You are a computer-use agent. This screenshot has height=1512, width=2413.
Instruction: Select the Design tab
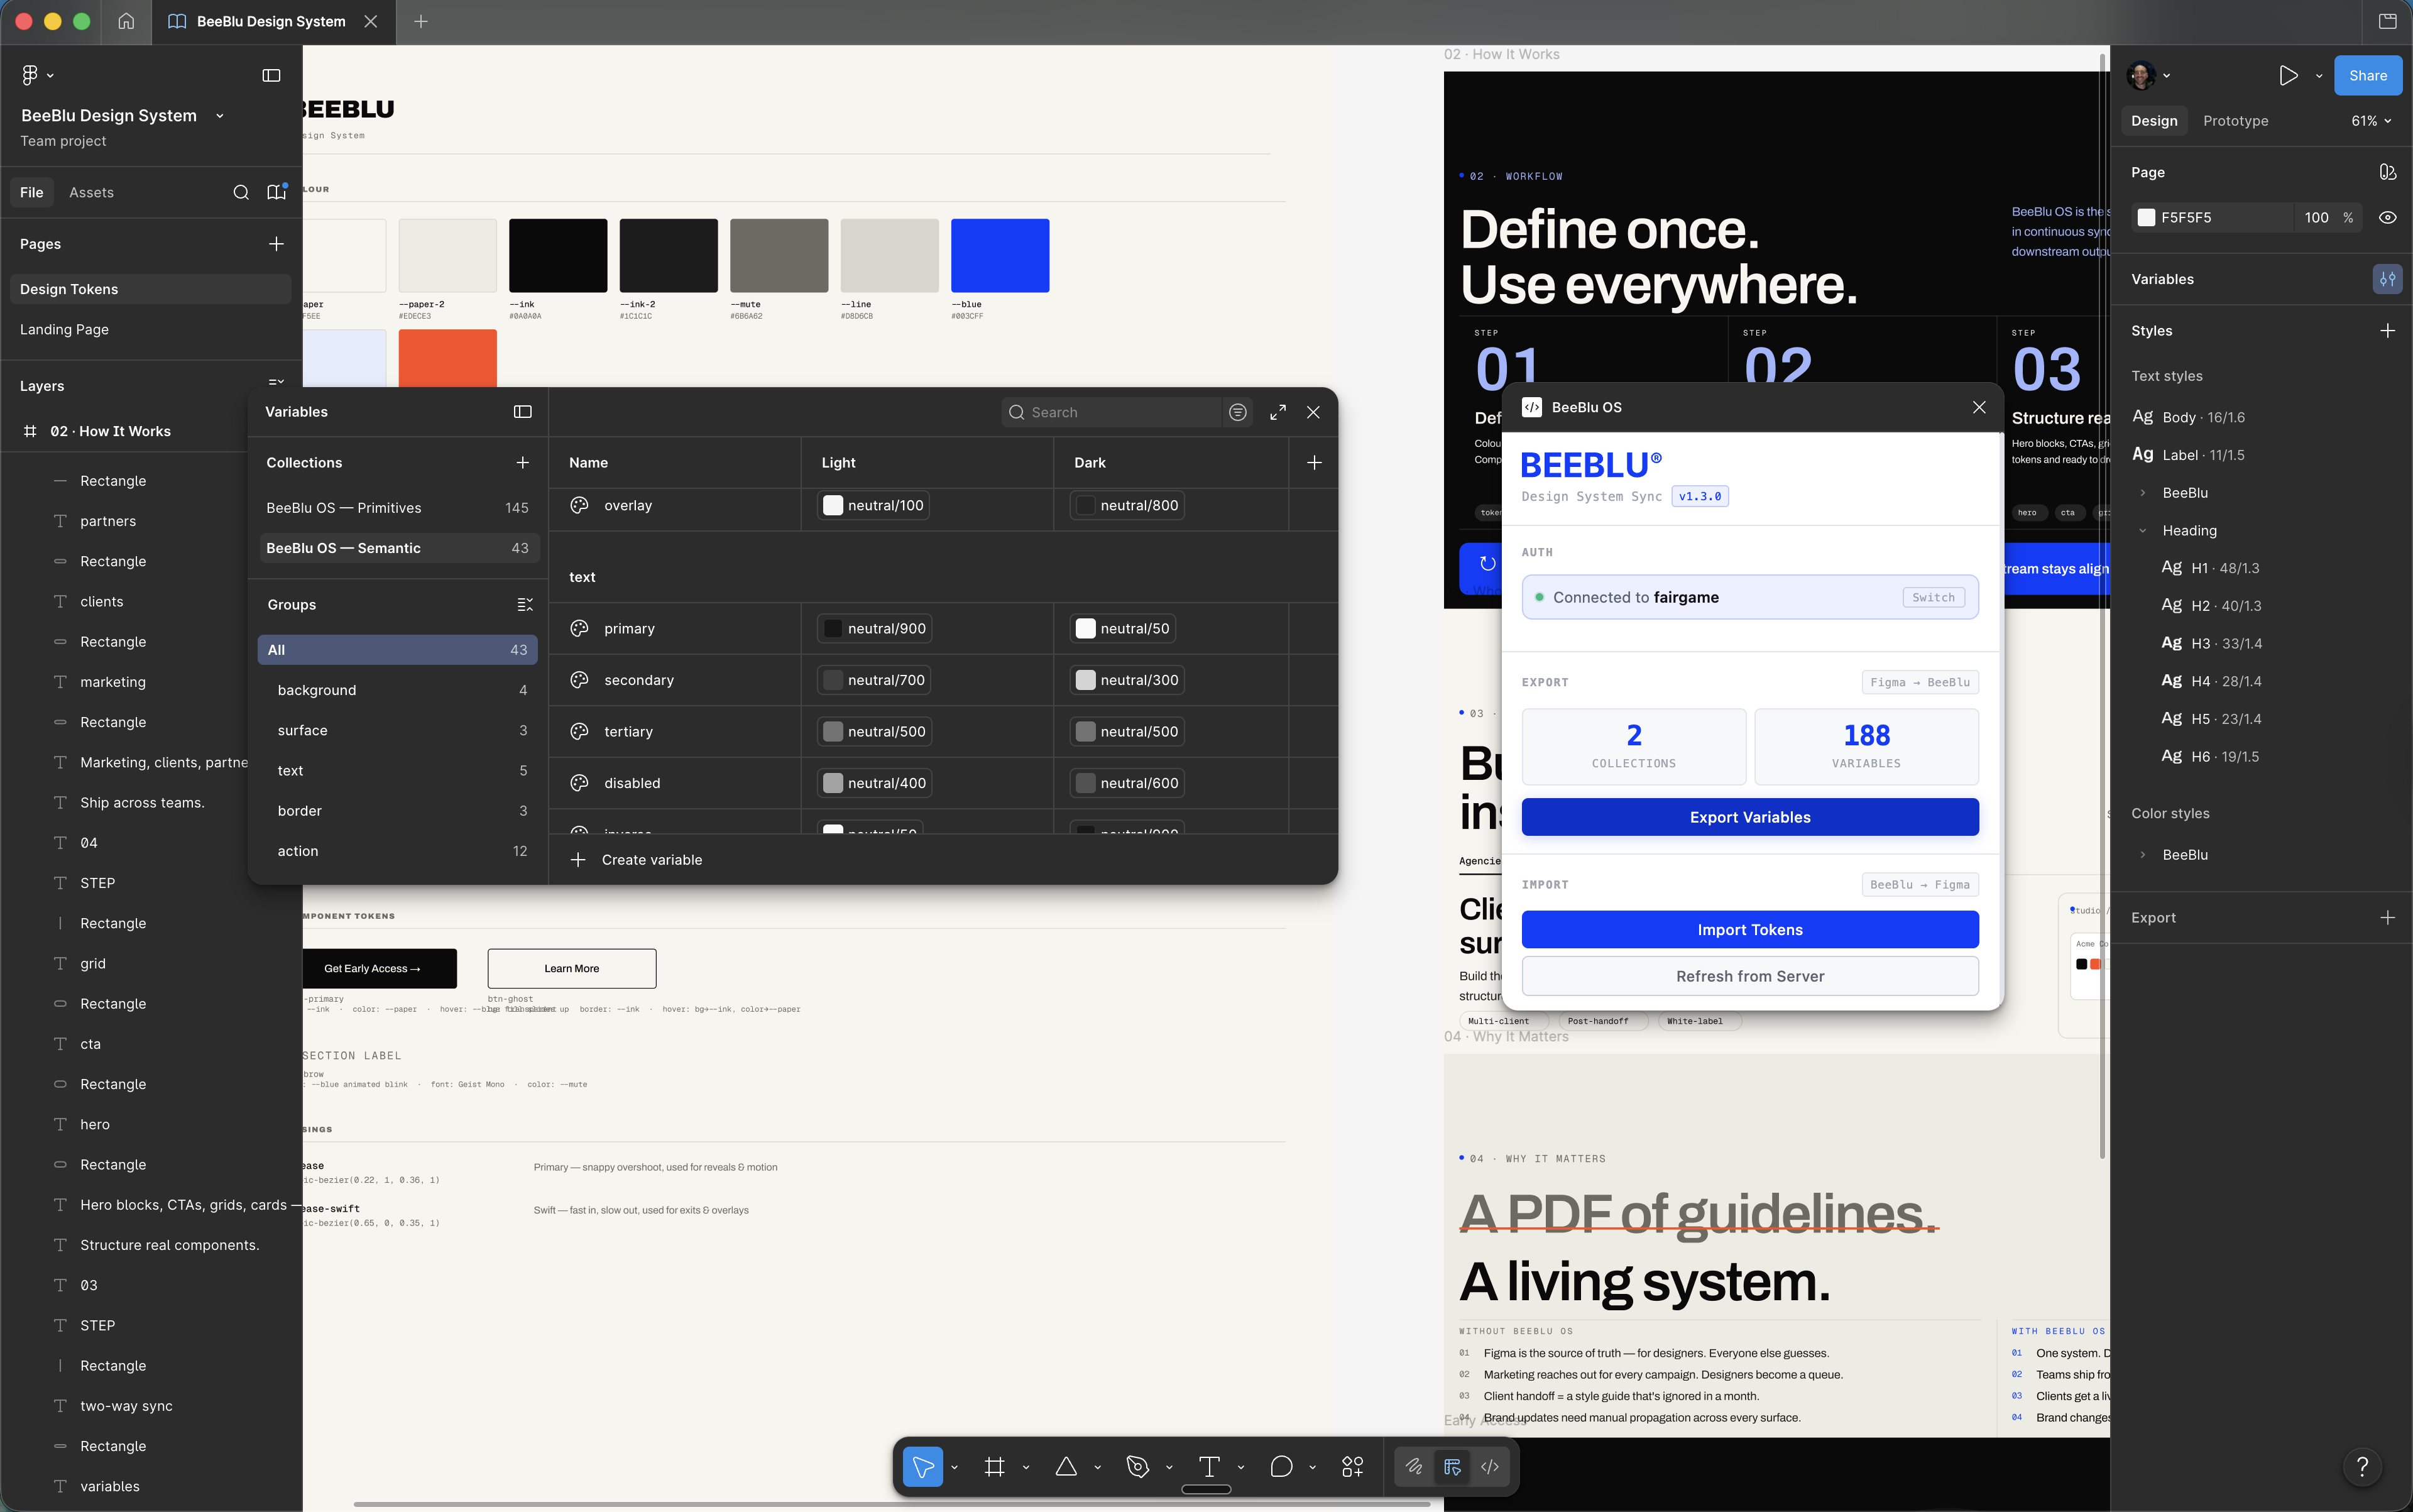(2154, 121)
